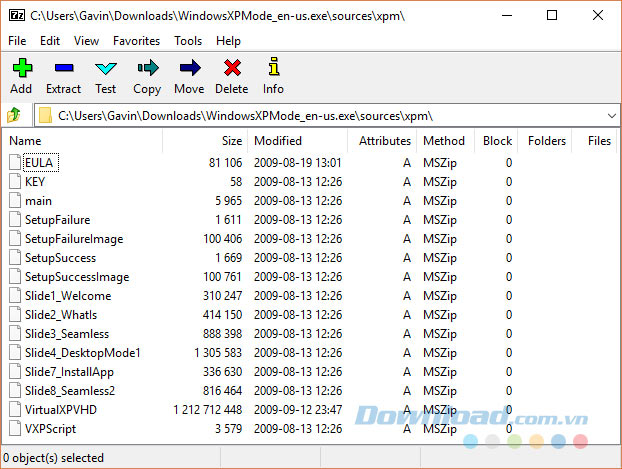The width and height of the screenshot is (622, 469).
Task: Click the 7z app icon in title bar
Action: pos(17,15)
